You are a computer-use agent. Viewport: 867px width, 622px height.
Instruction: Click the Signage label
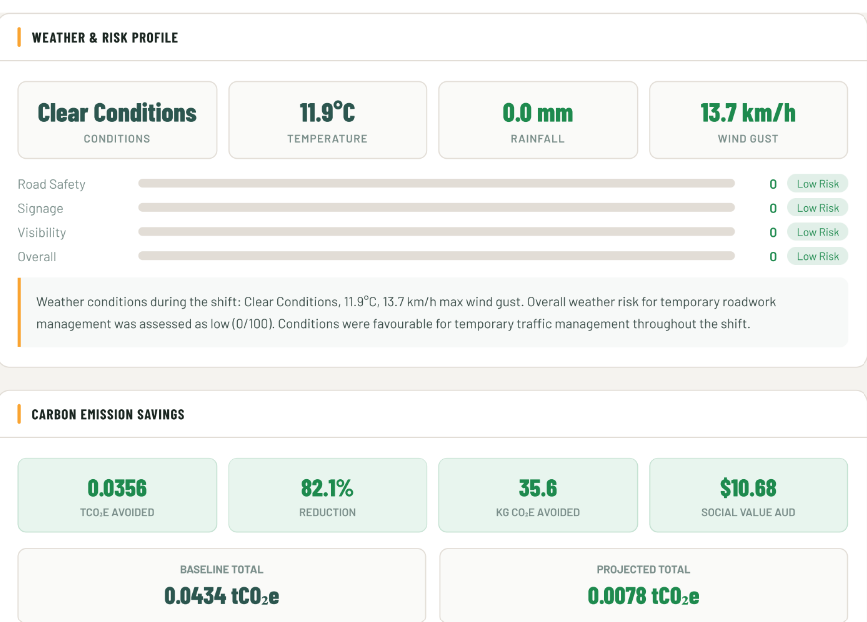pyautogui.click(x=40, y=208)
